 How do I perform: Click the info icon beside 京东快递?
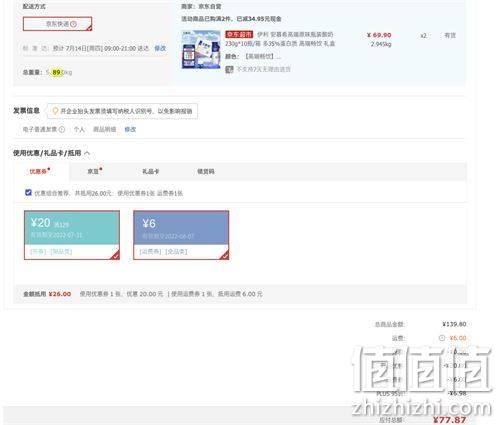[x=74, y=24]
